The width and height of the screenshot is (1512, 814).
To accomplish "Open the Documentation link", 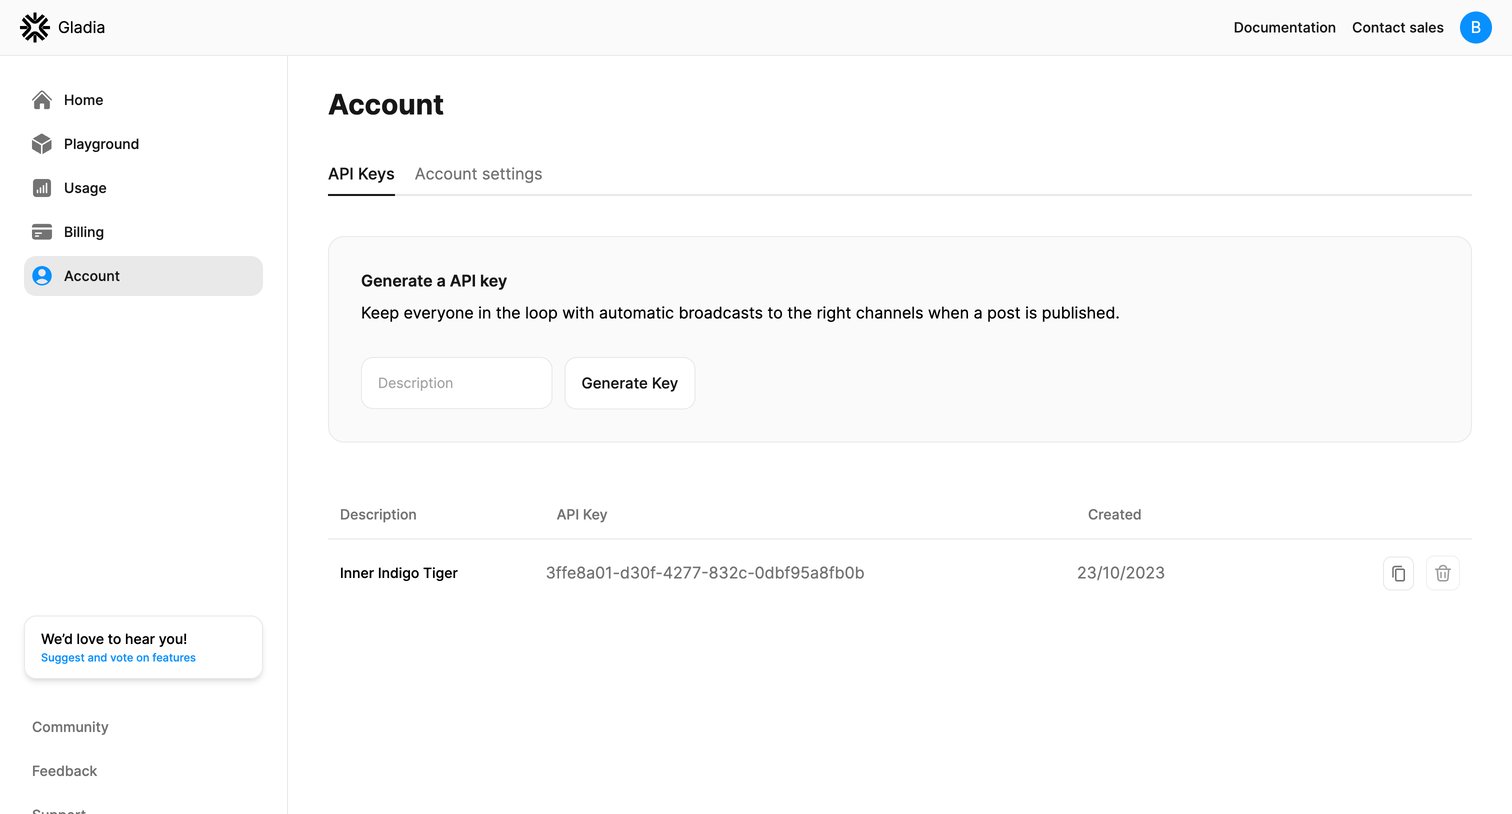I will click(1284, 27).
